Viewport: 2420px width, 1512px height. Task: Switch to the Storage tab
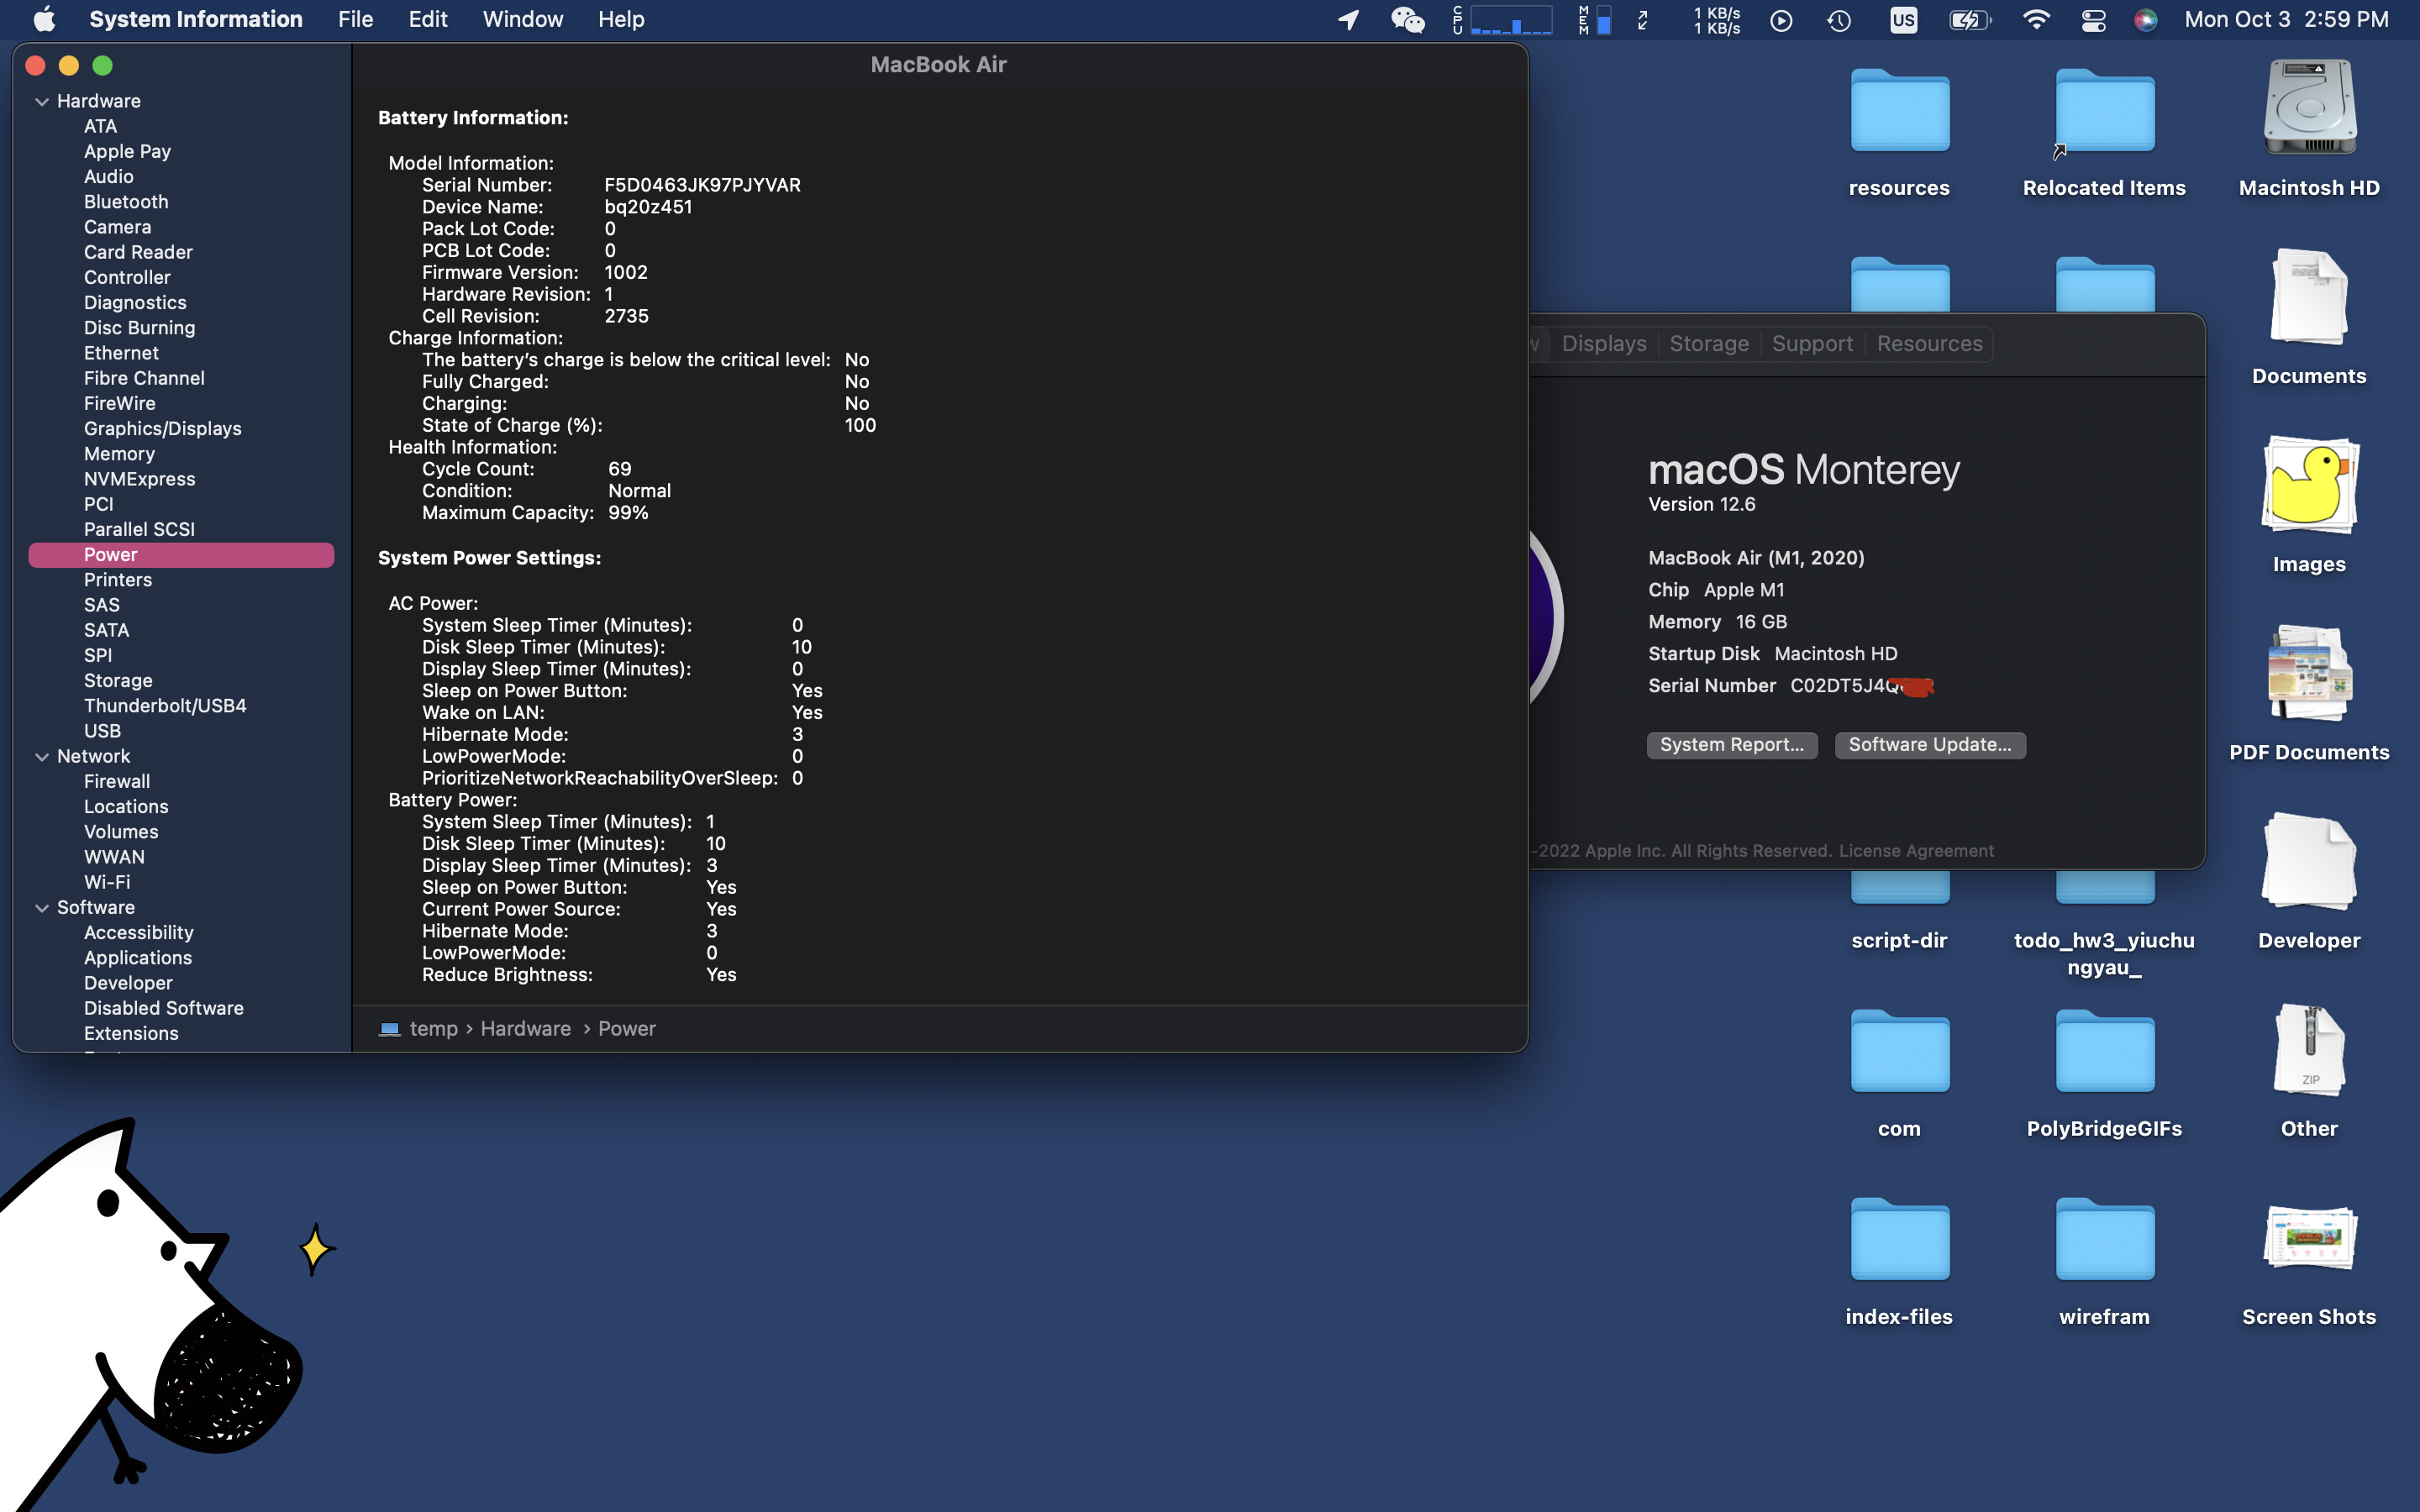(1708, 344)
